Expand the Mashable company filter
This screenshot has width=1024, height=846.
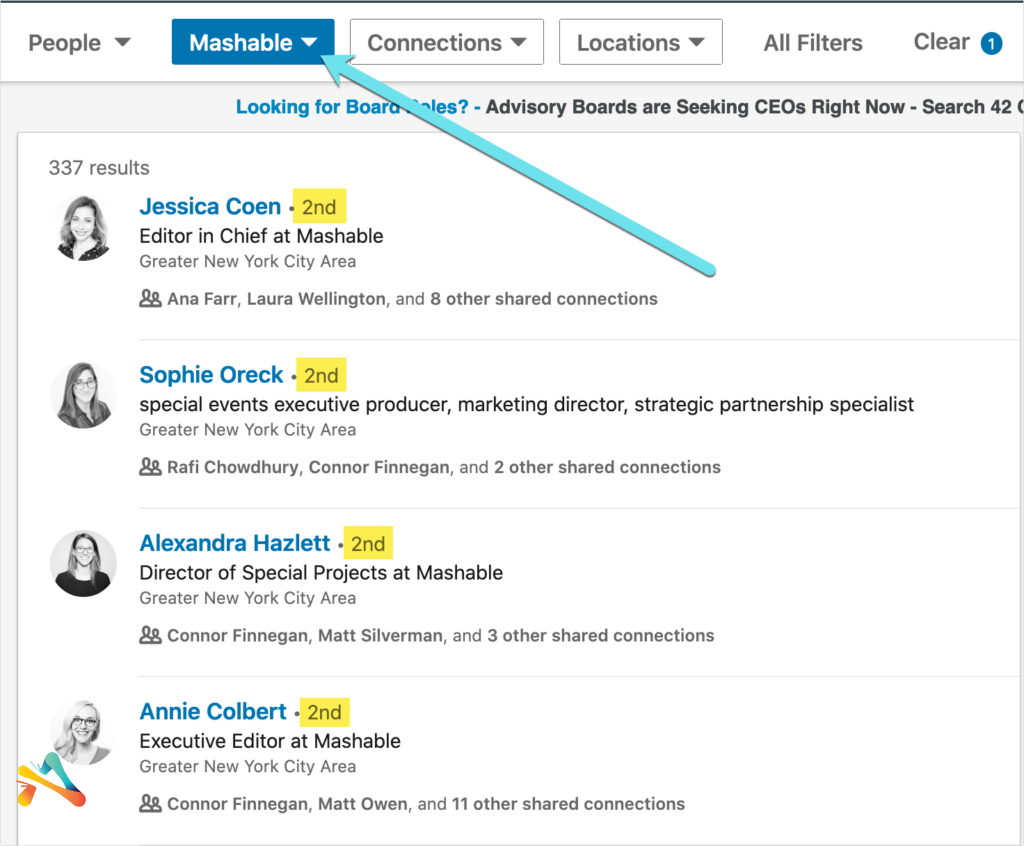(253, 43)
